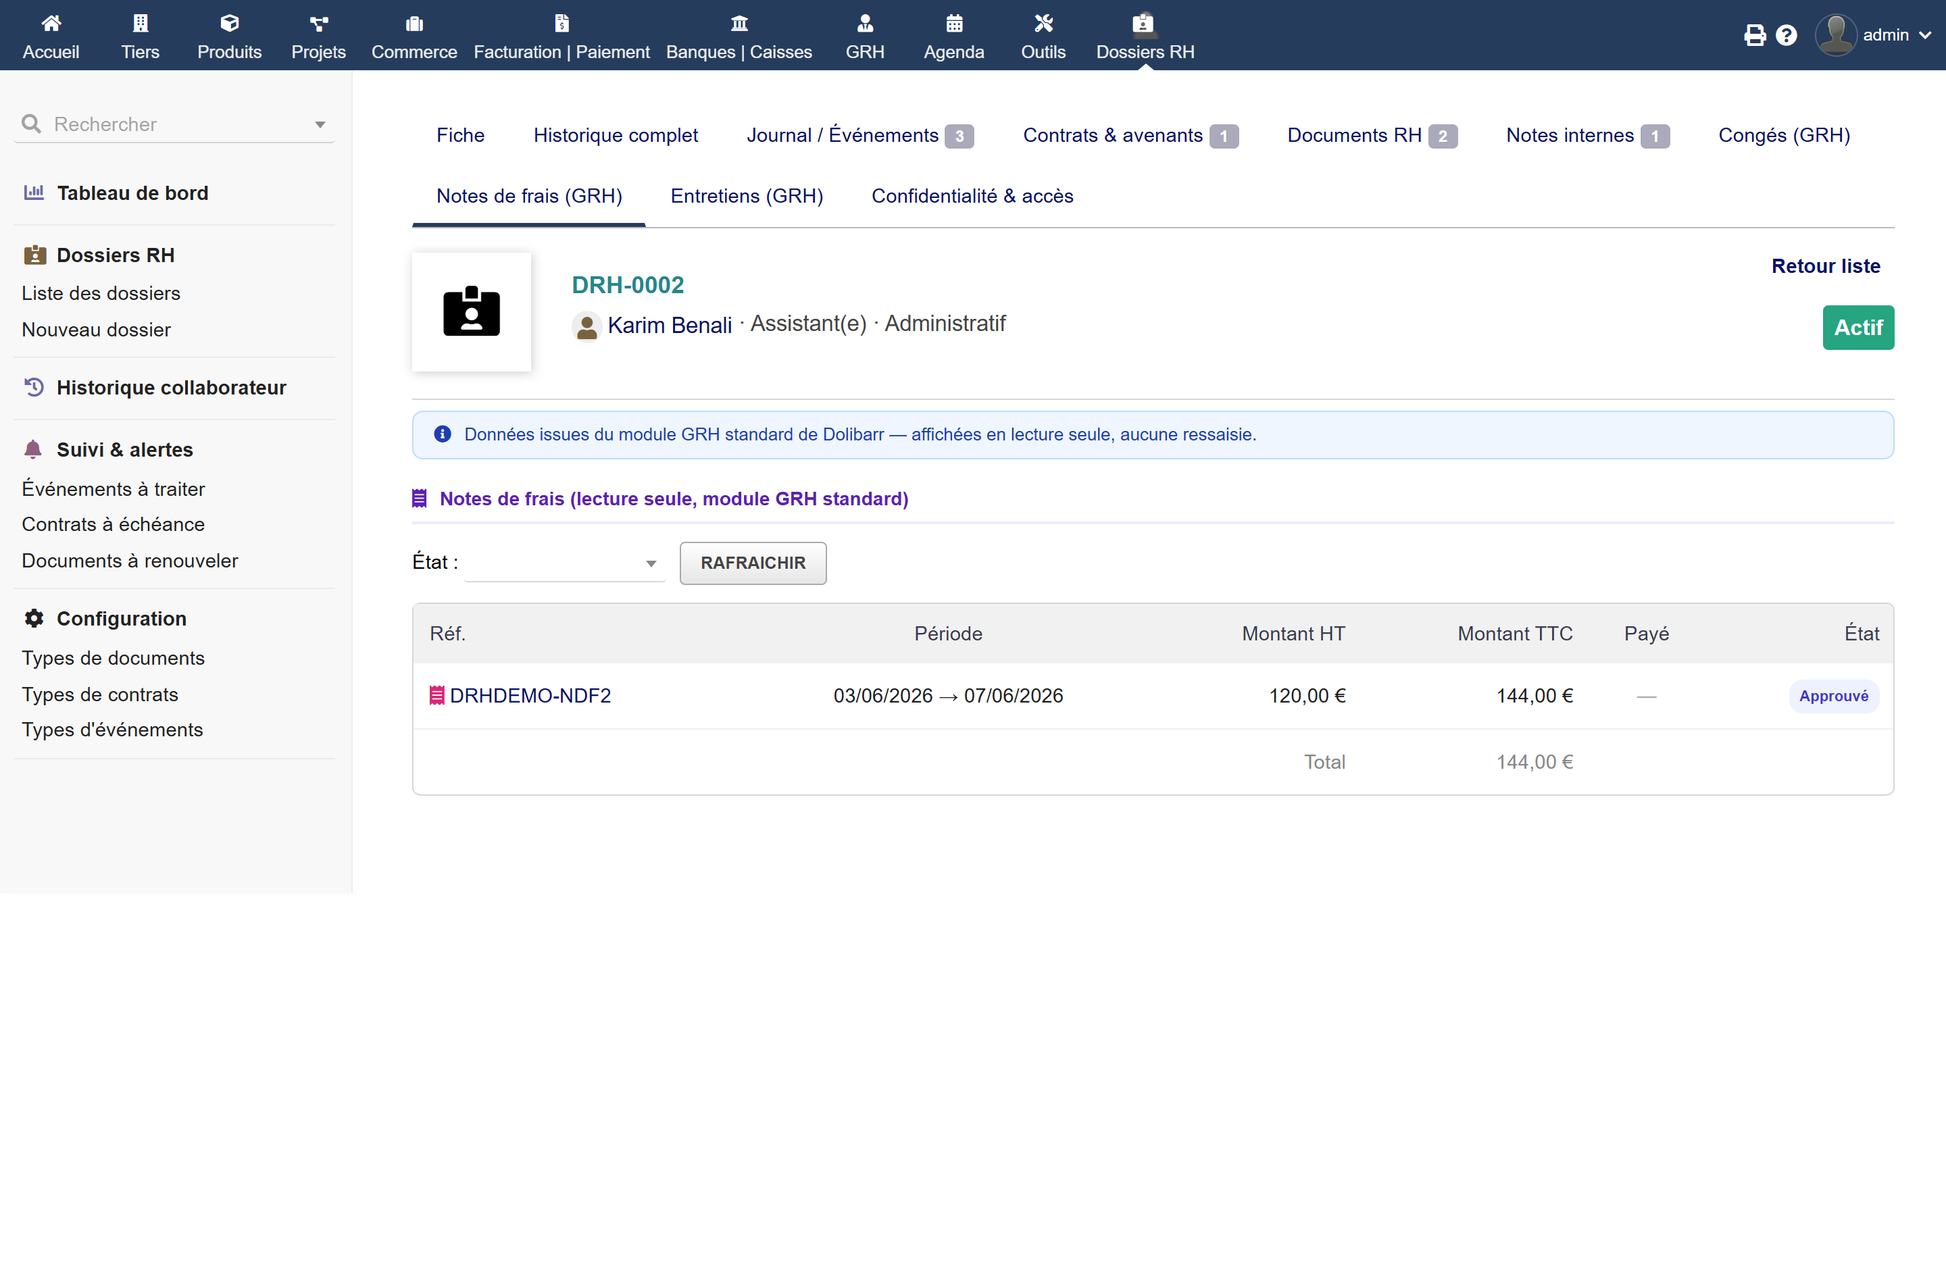Open Nouveau dossier in sidebar
This screenshot has height=1270, width=1946.
click(x=96, y=329)
